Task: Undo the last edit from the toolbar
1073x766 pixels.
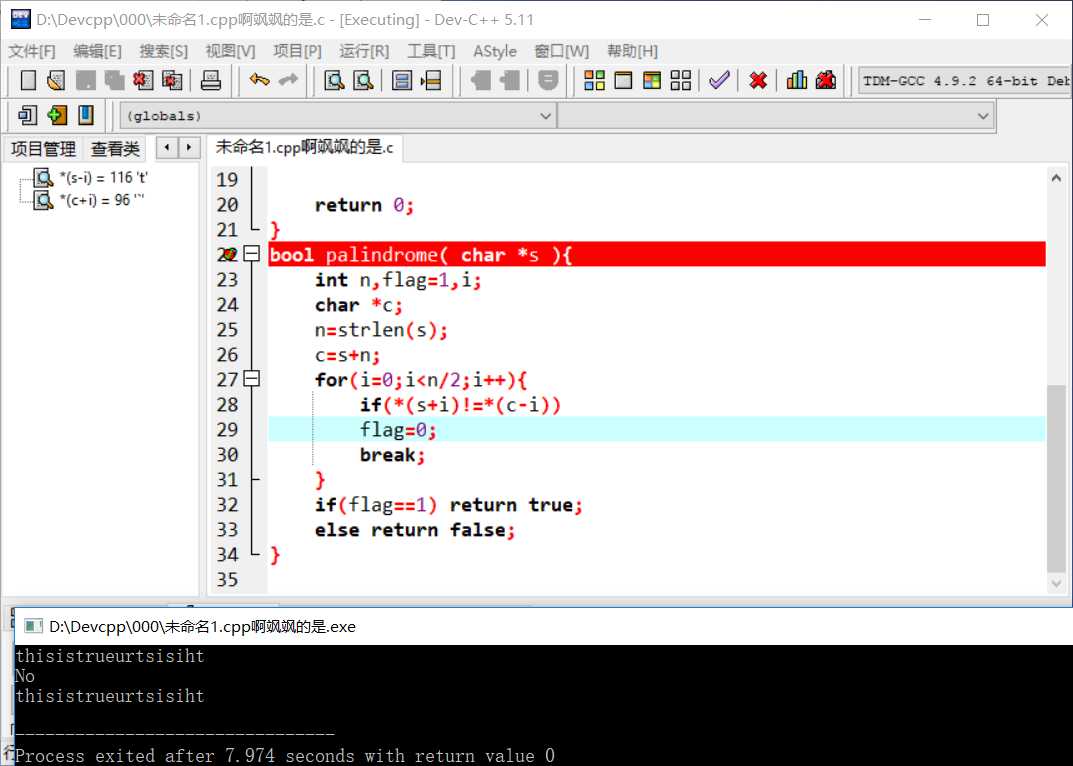Action: [x=259, y=80]
